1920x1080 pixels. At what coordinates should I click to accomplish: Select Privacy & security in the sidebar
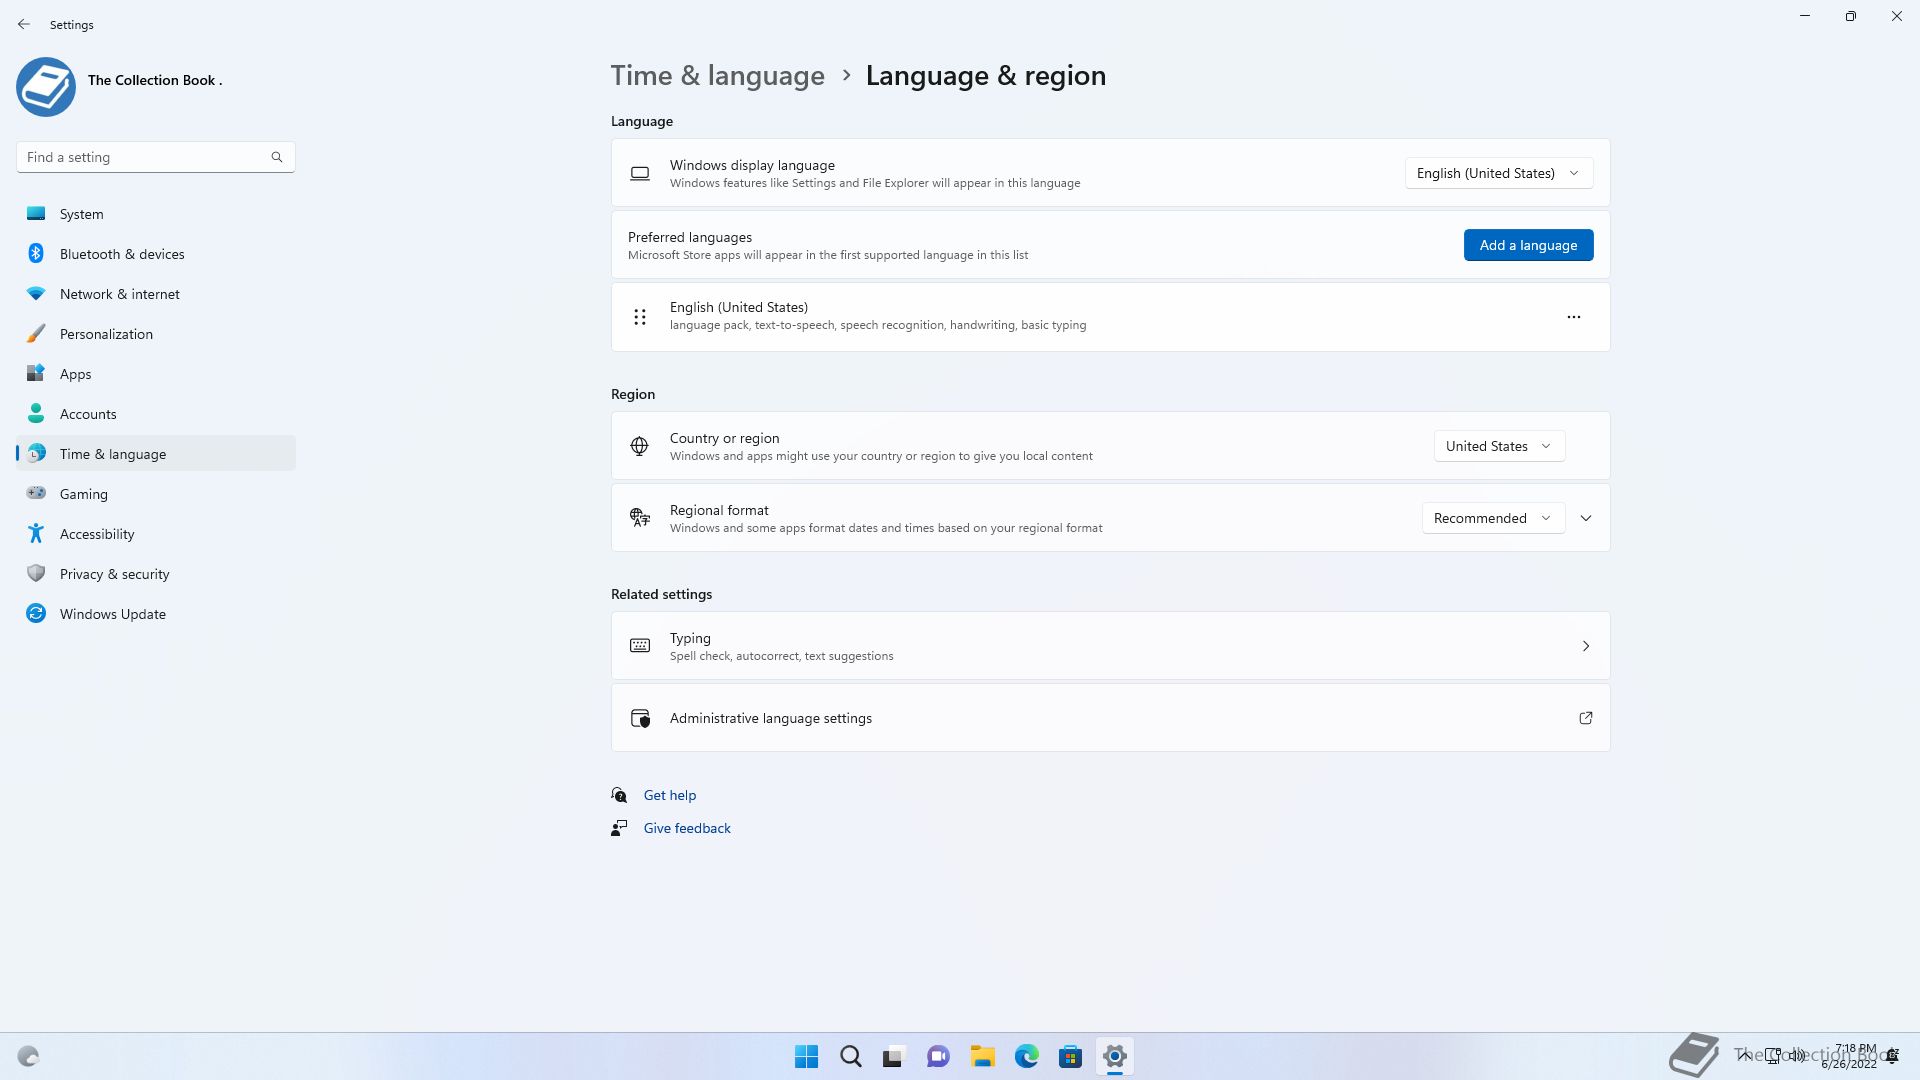pos(114,574)
